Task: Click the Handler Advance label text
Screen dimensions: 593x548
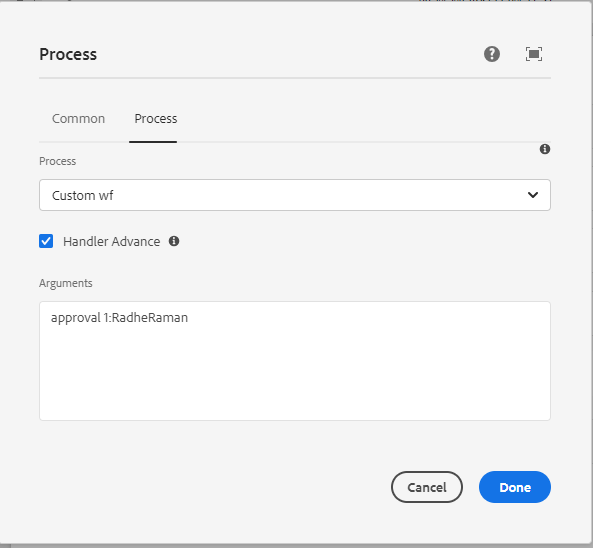Action: pos(112,241)
